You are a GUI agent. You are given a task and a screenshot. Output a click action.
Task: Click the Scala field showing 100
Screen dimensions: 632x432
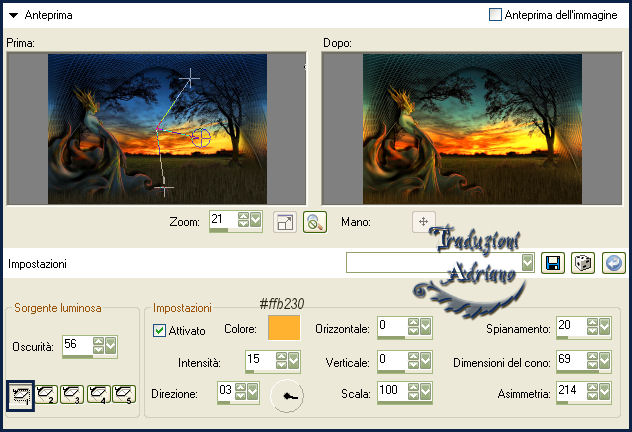click(x=393, y=391)
